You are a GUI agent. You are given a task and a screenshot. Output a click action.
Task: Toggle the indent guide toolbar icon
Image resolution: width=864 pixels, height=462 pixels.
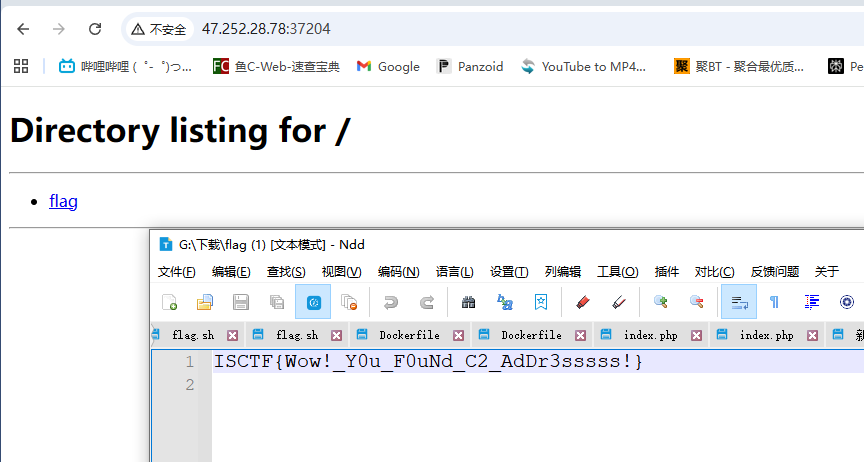click(x=811, y=301)
